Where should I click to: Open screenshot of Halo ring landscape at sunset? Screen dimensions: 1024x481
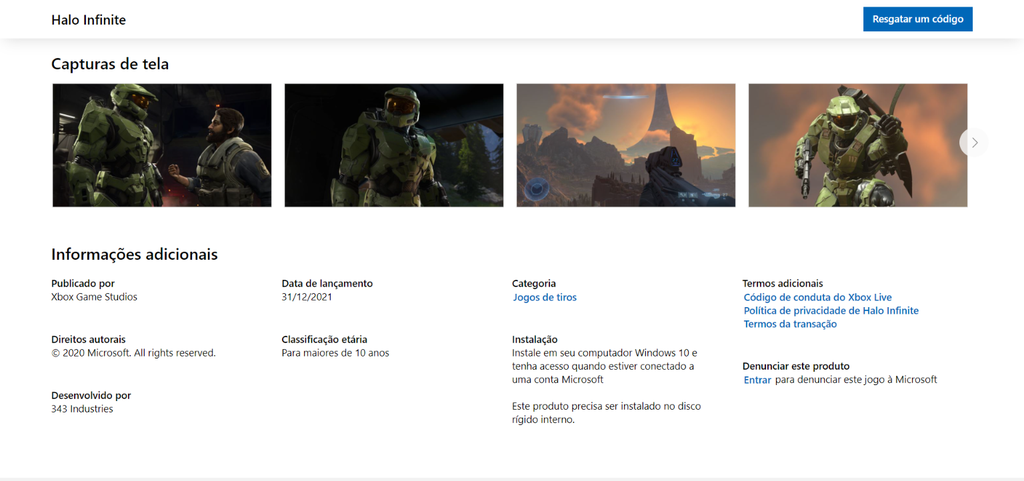[x=626, y=145]
